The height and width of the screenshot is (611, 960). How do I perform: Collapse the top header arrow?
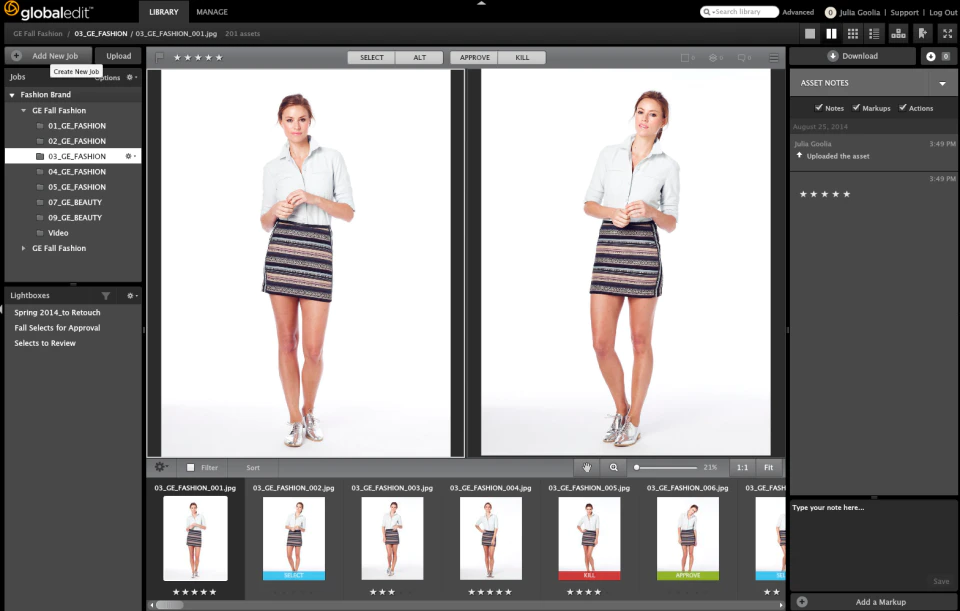(x=481, y=3)
